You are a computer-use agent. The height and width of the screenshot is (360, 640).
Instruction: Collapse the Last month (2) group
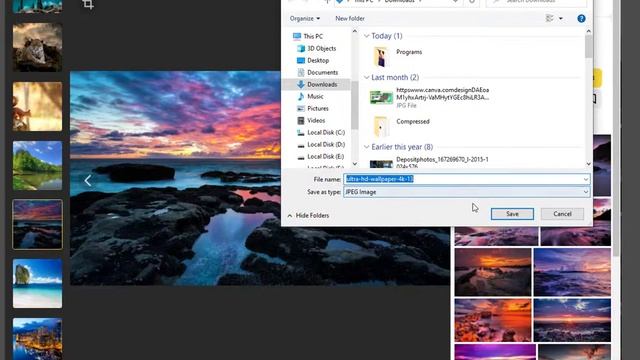pos(367,77)
